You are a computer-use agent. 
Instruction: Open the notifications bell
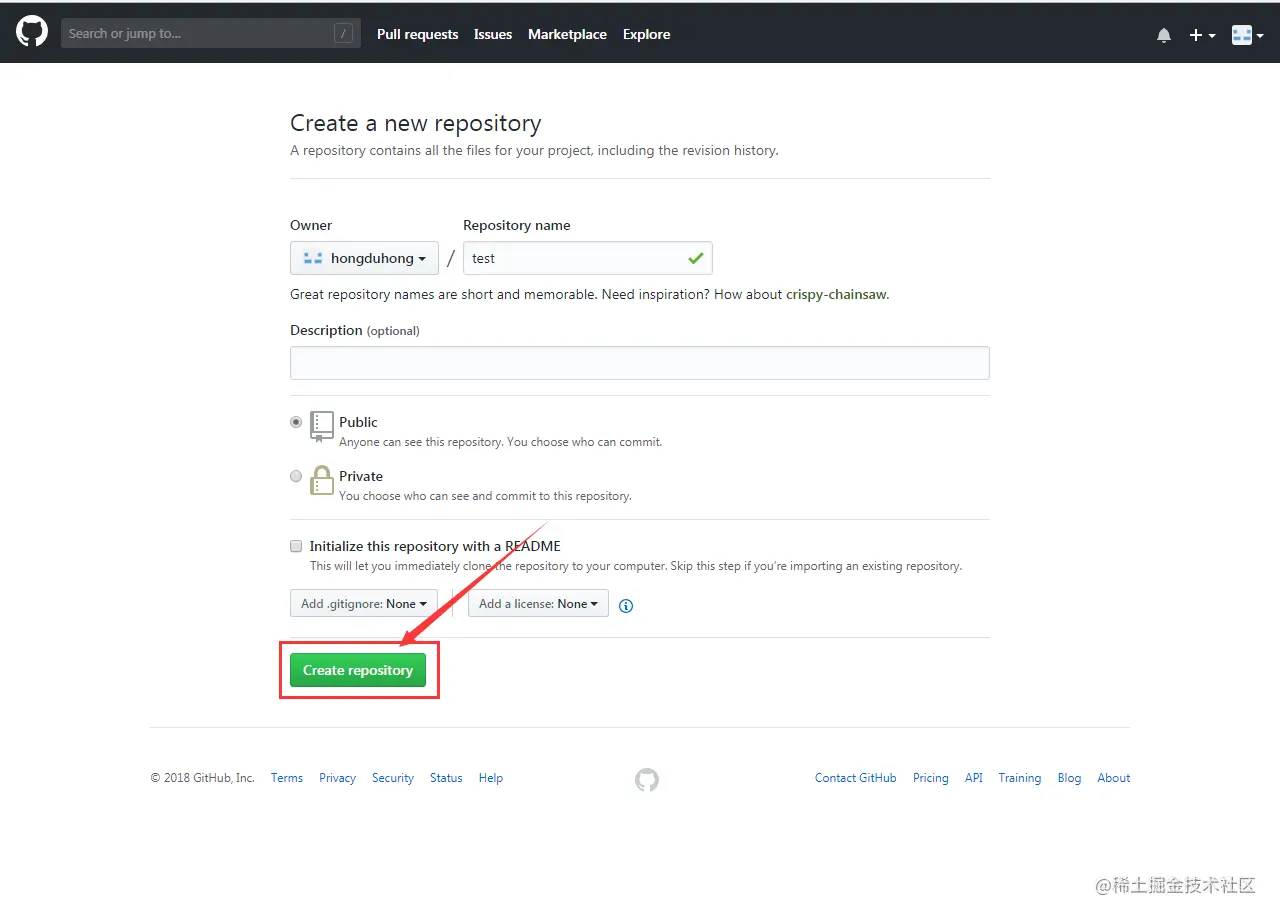(1164, 35)
